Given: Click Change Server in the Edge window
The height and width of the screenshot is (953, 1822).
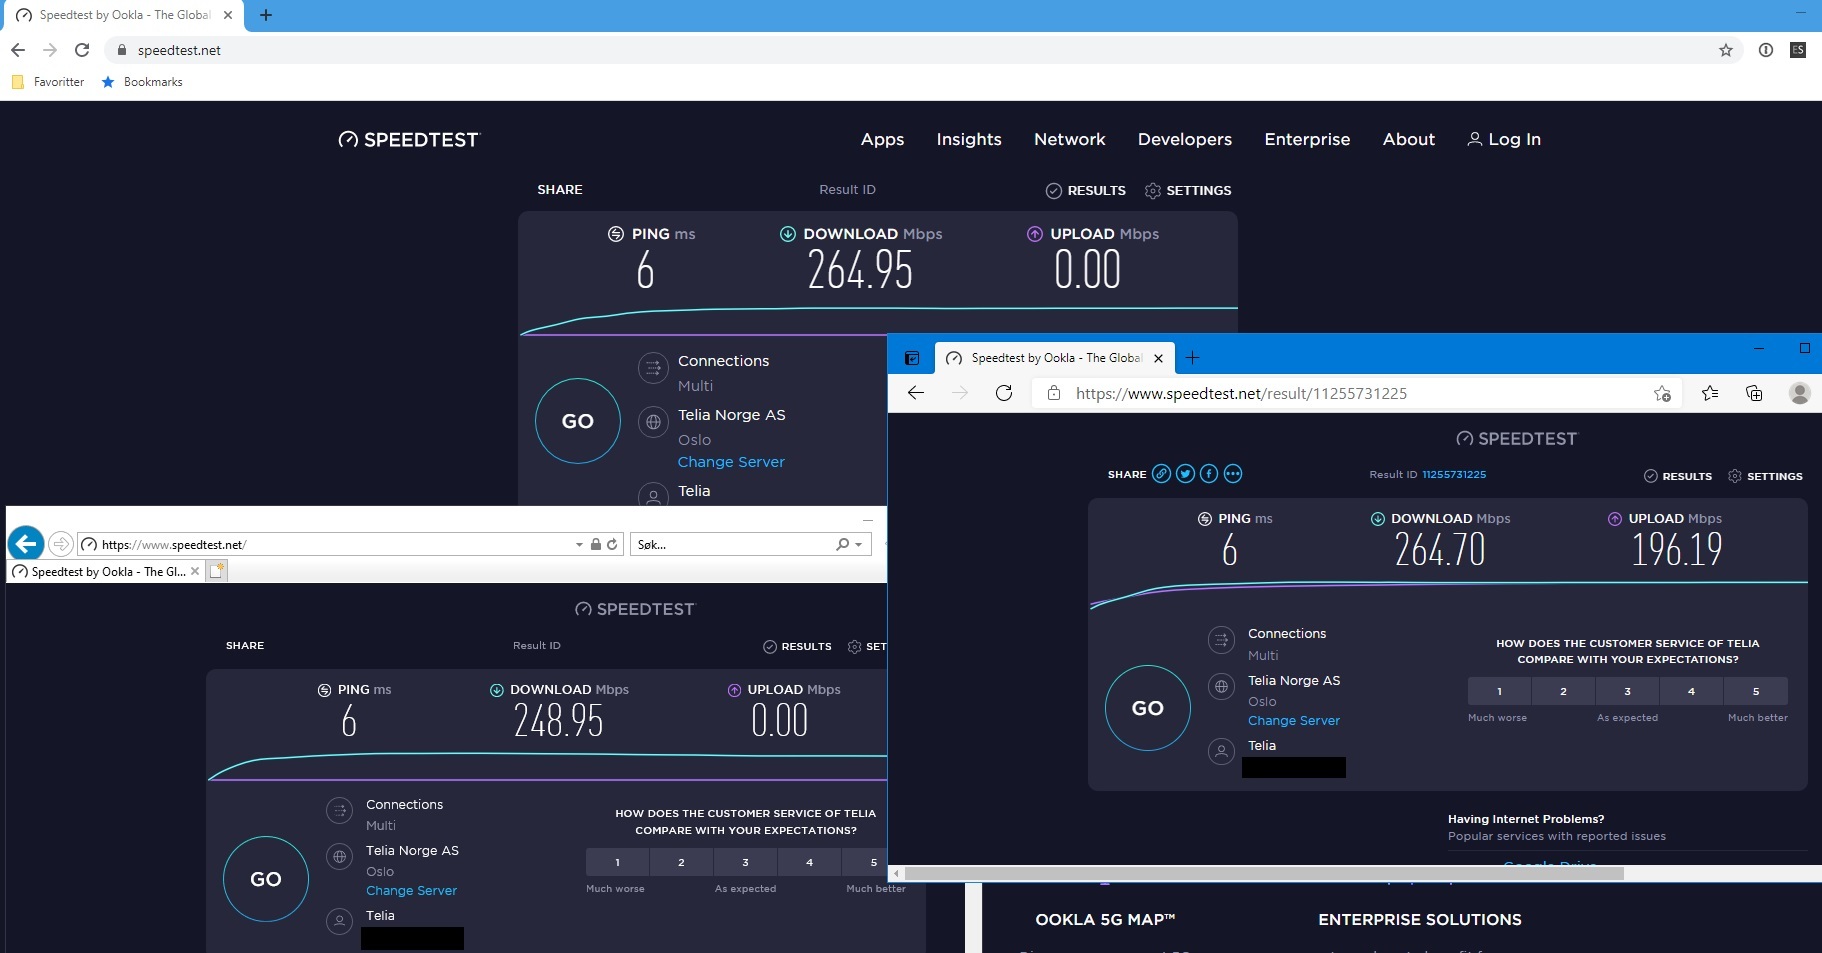Looking at the screenshot, I should pos(1294,721).
